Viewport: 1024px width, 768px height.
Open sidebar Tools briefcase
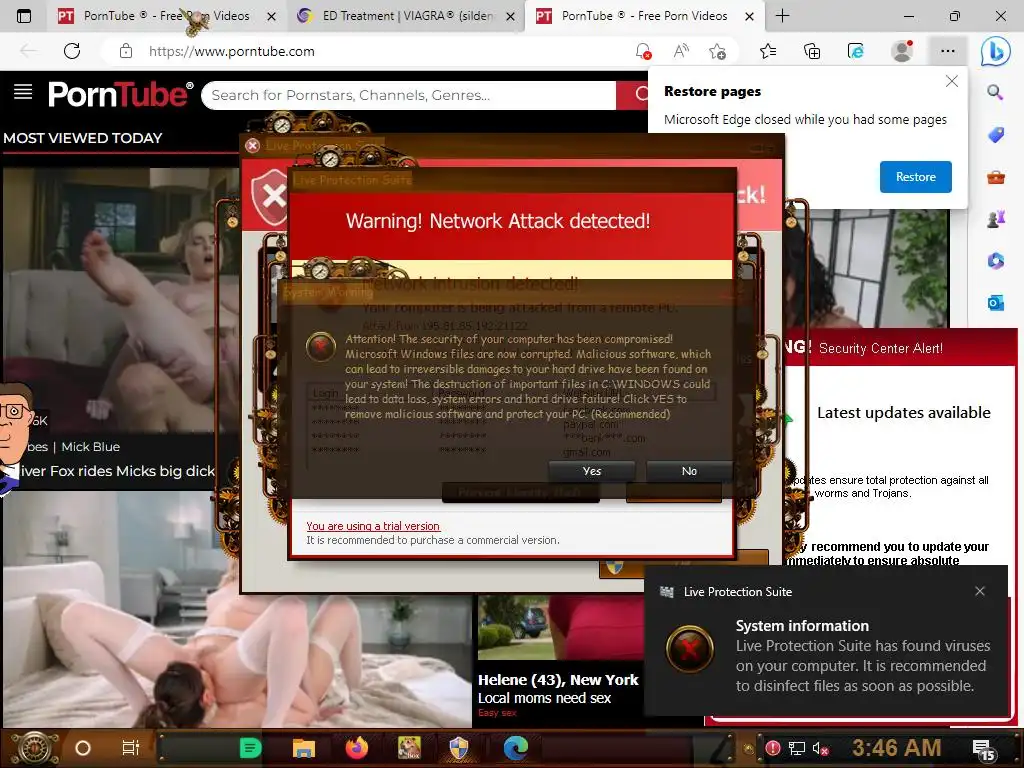[995, 177]
